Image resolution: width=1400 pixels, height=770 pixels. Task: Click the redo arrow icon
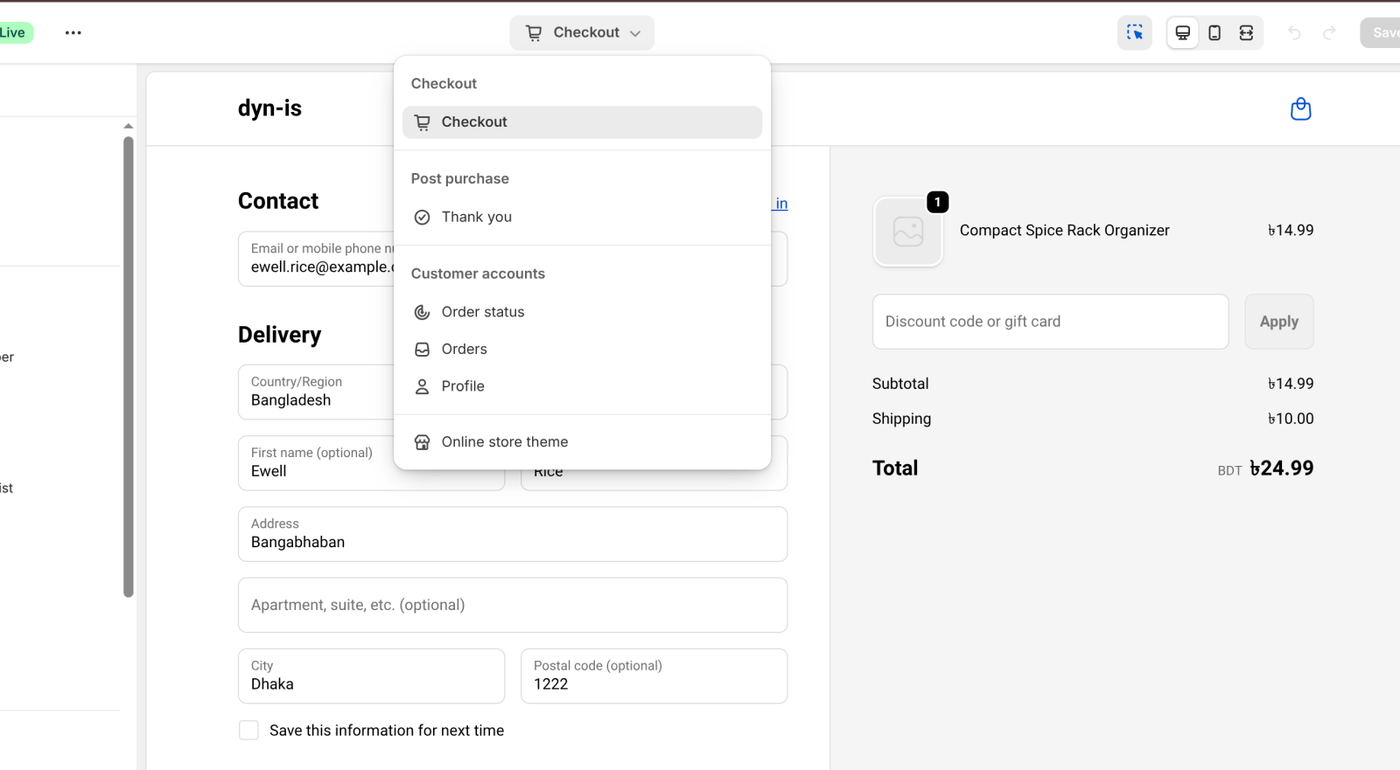click(1329, 33)
